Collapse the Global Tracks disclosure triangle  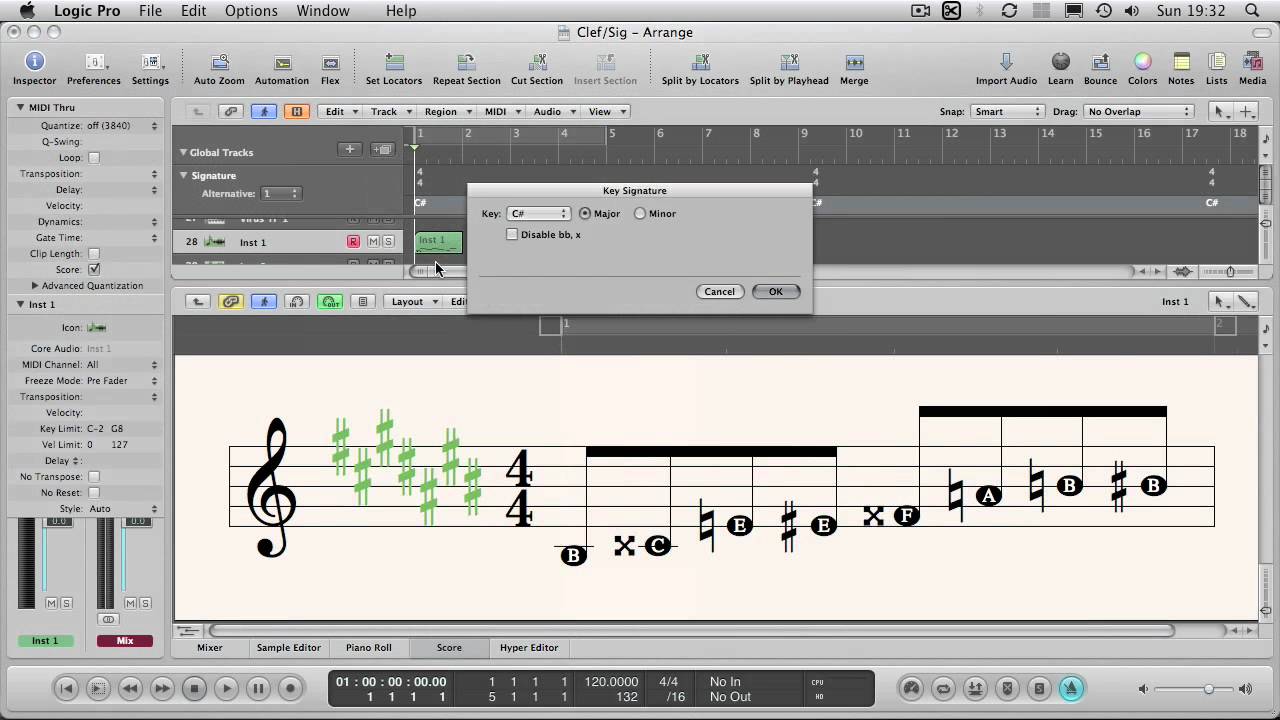[x=183, y=152]
